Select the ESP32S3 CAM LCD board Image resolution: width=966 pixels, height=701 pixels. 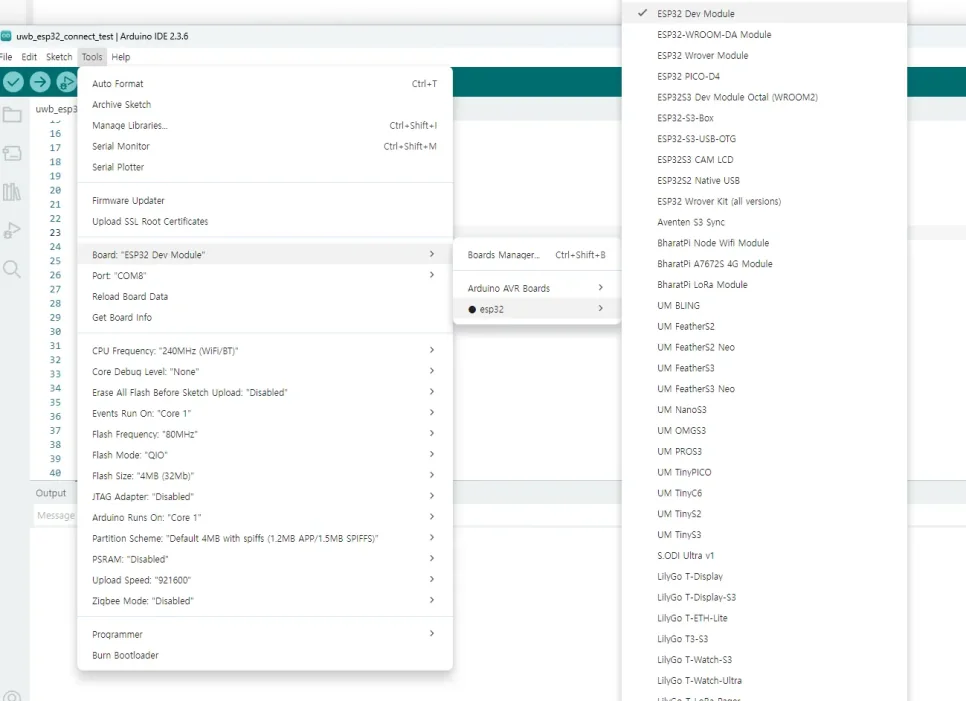pos(764,160)
